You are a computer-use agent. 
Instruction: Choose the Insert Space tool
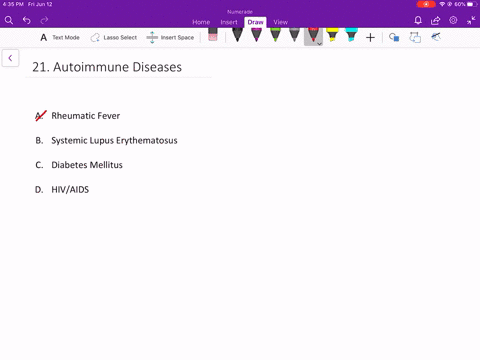pos(170,37)
